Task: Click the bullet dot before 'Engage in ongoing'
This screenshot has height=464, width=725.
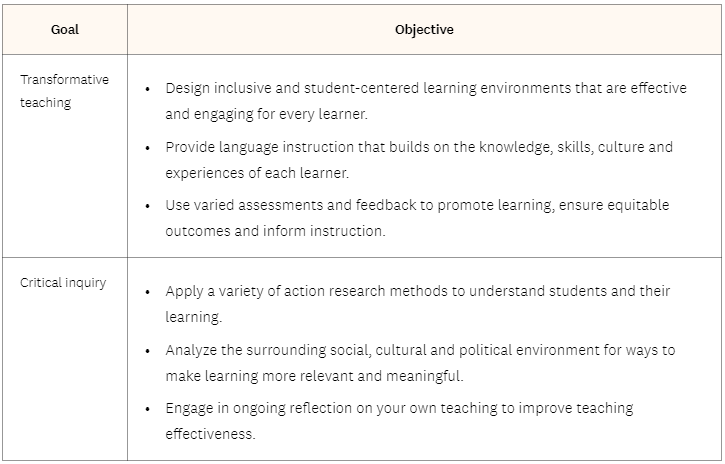Action: 147,409
